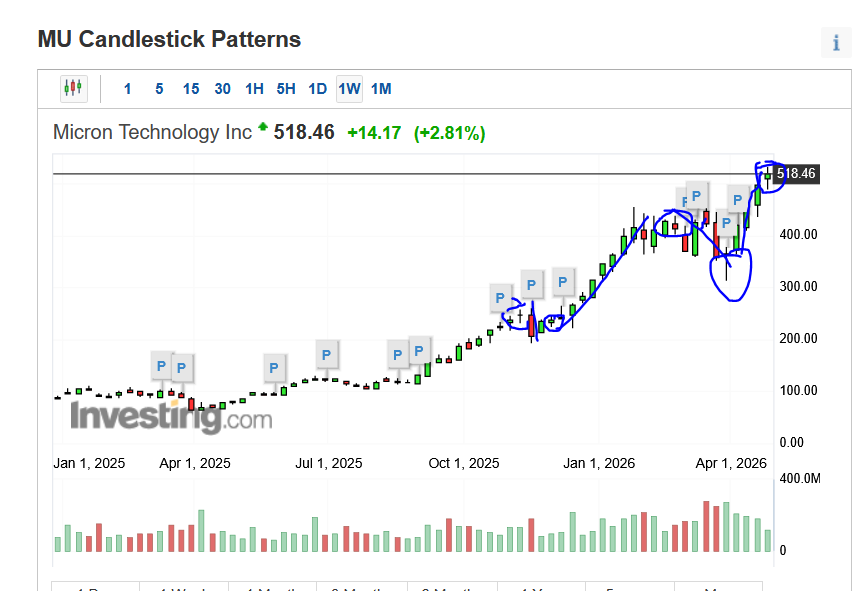Switch chart to 15 minute interval
Screen dimensions: 857x591
pos(191,89)
